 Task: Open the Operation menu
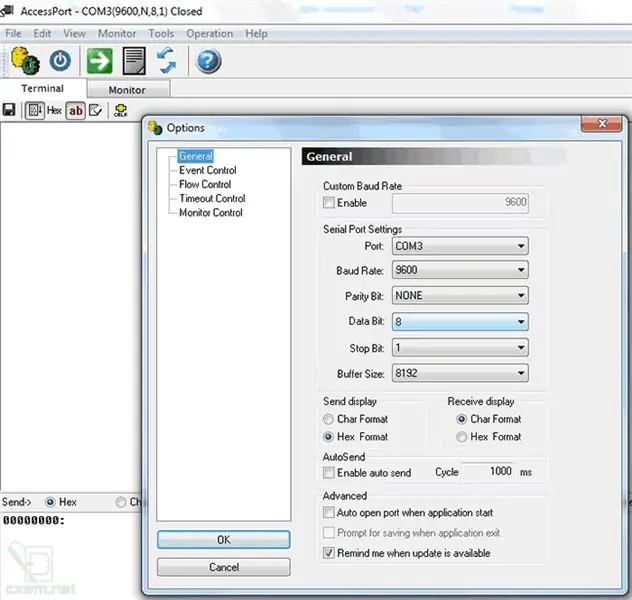[x=210, y=33]
